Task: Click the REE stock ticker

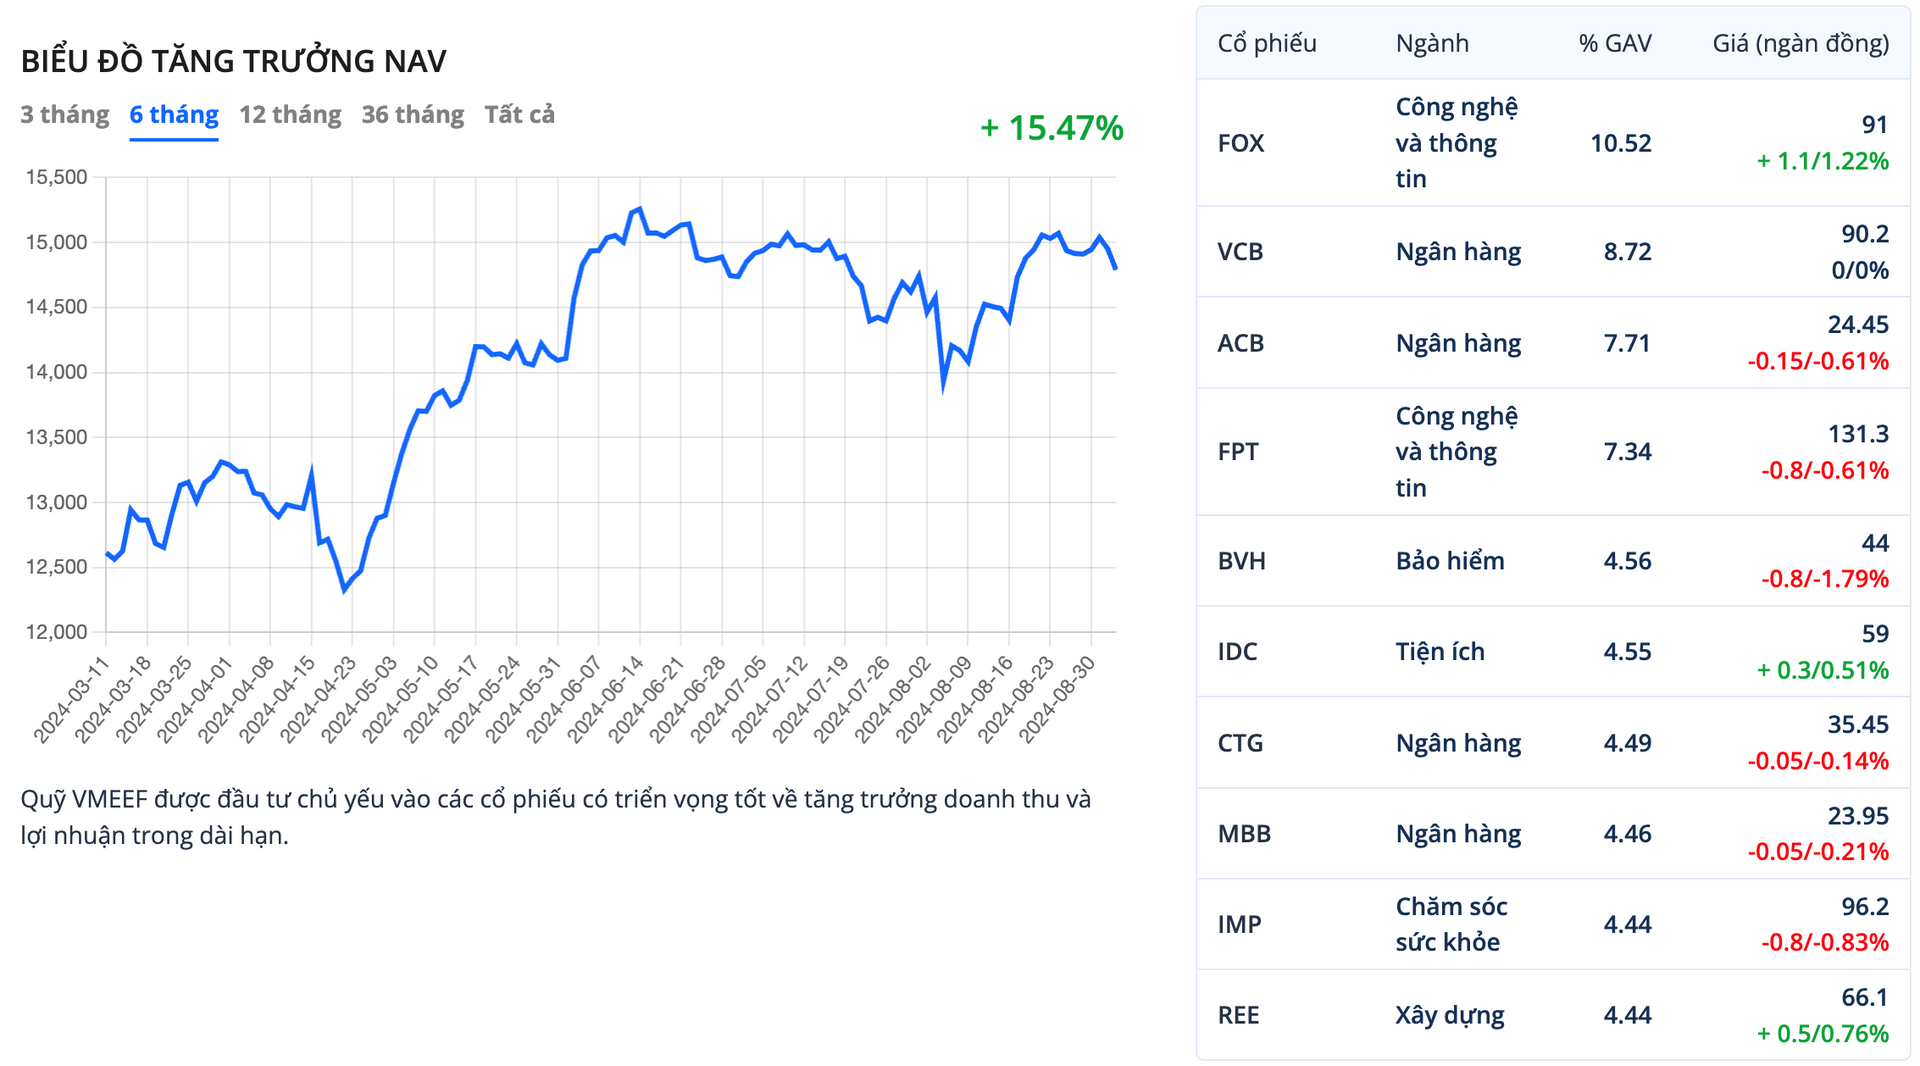Action: coord(1239,1015)
